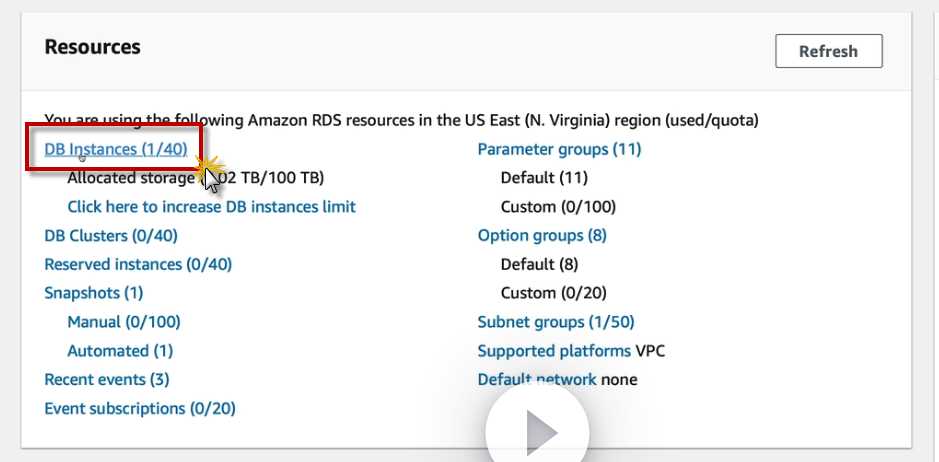Click the Allocated storage text
This screenshot has width=939, height=462.
(x=130, y=178)
